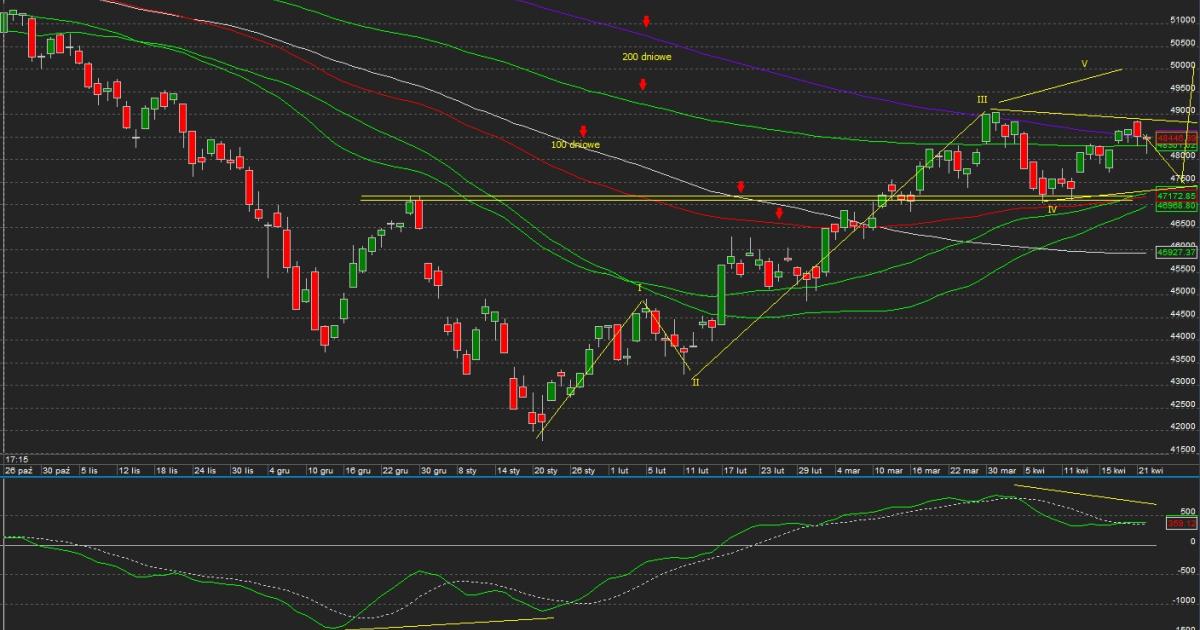Click the red current price tag on axis
This screenshot has height=630, width=1200.
pyautogui.click(x=1176, y=137)
